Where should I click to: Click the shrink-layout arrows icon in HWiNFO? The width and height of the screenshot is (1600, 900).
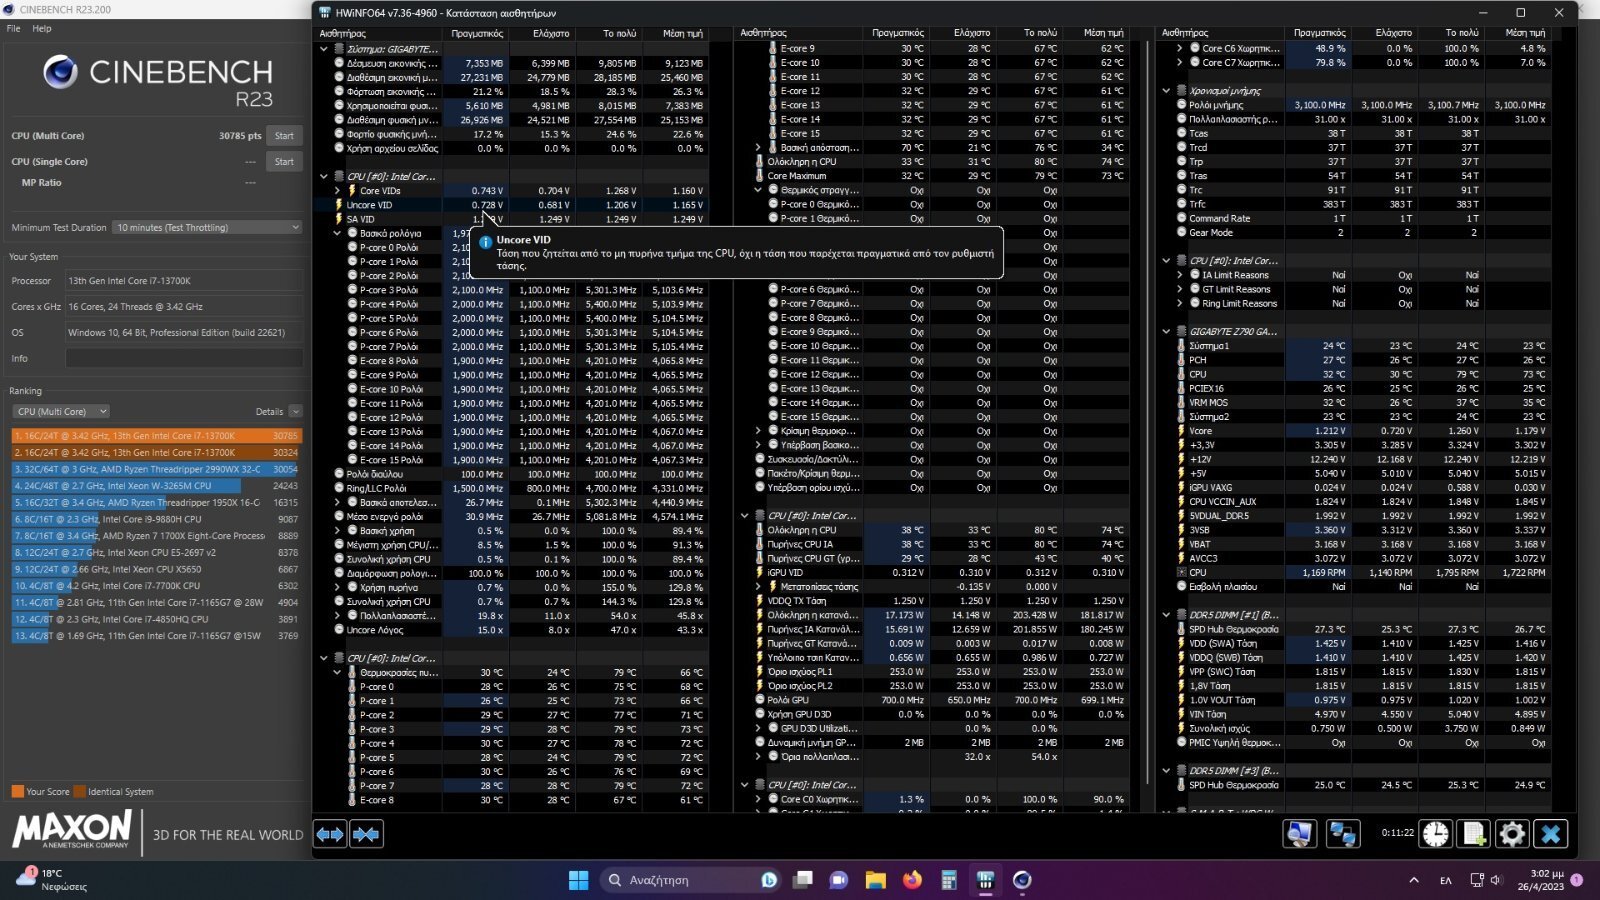(366, 834)
